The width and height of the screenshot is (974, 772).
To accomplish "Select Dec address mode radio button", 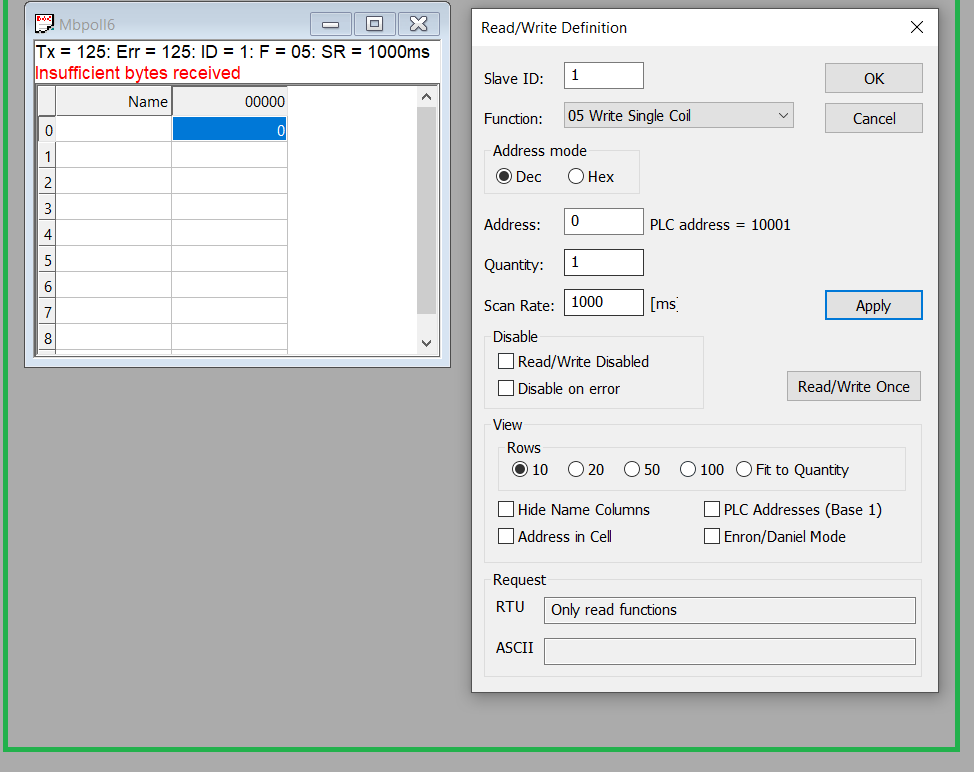I will coord(504,177).
